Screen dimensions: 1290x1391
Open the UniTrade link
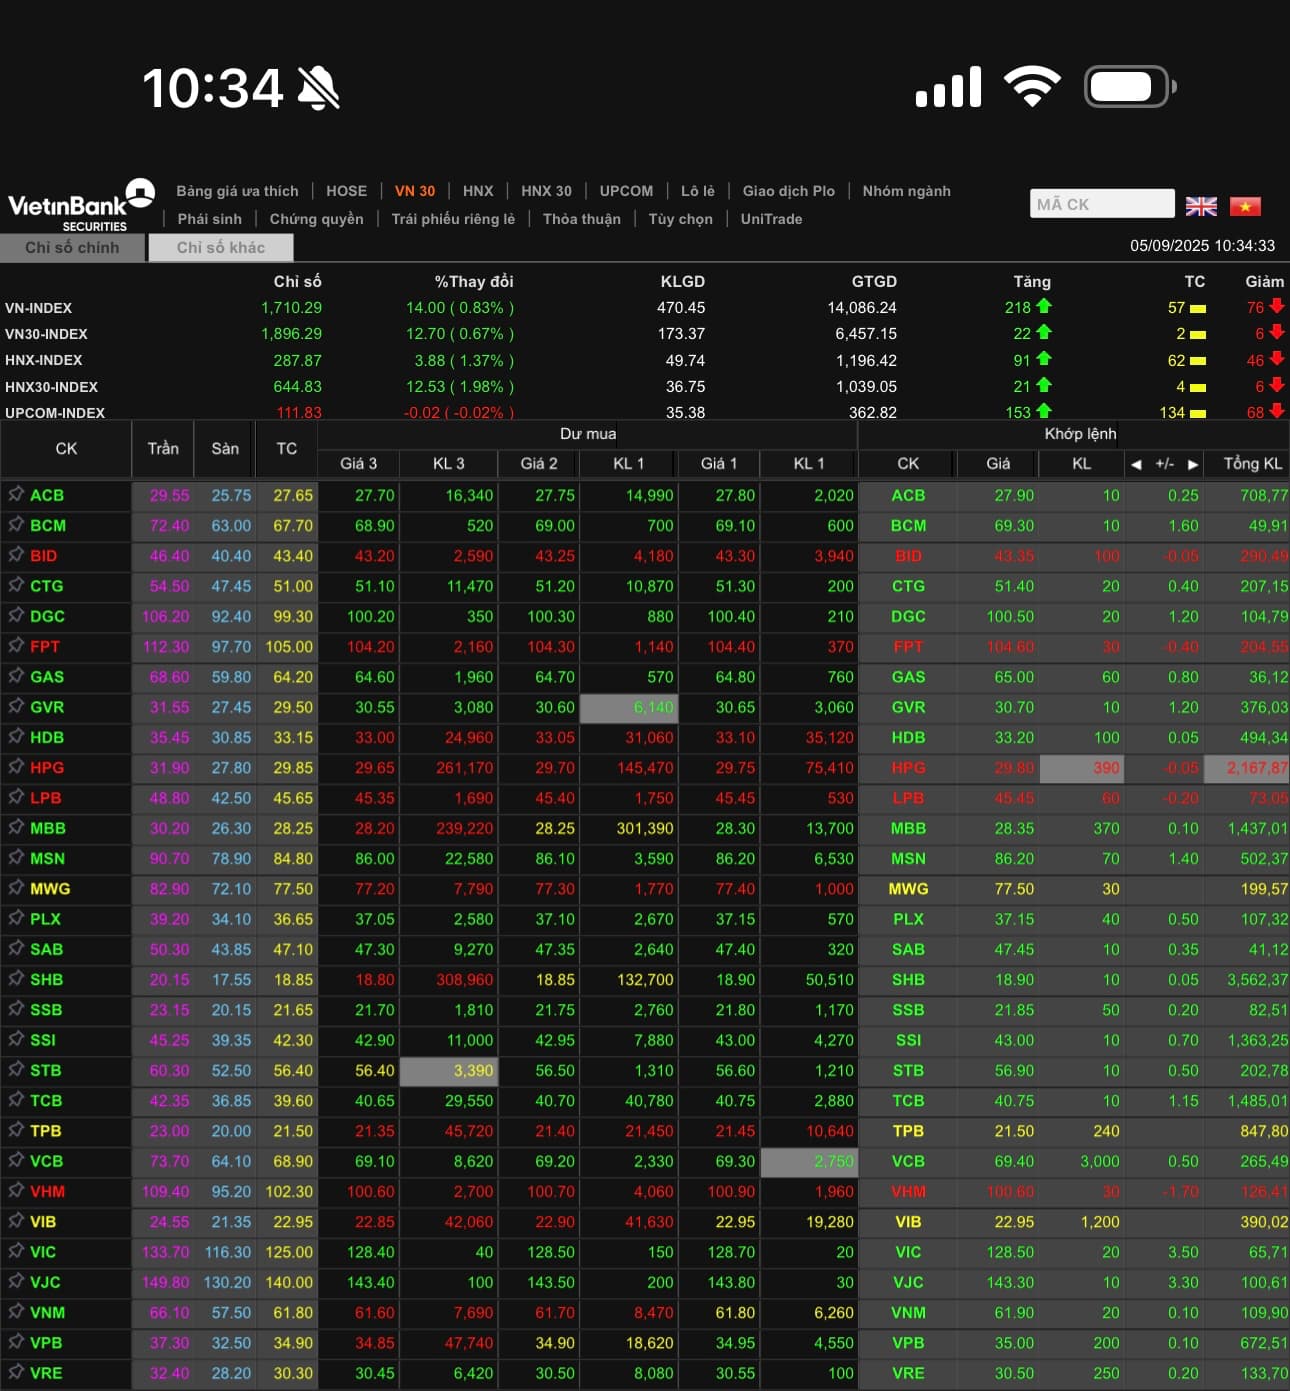(x=771, y=219)
